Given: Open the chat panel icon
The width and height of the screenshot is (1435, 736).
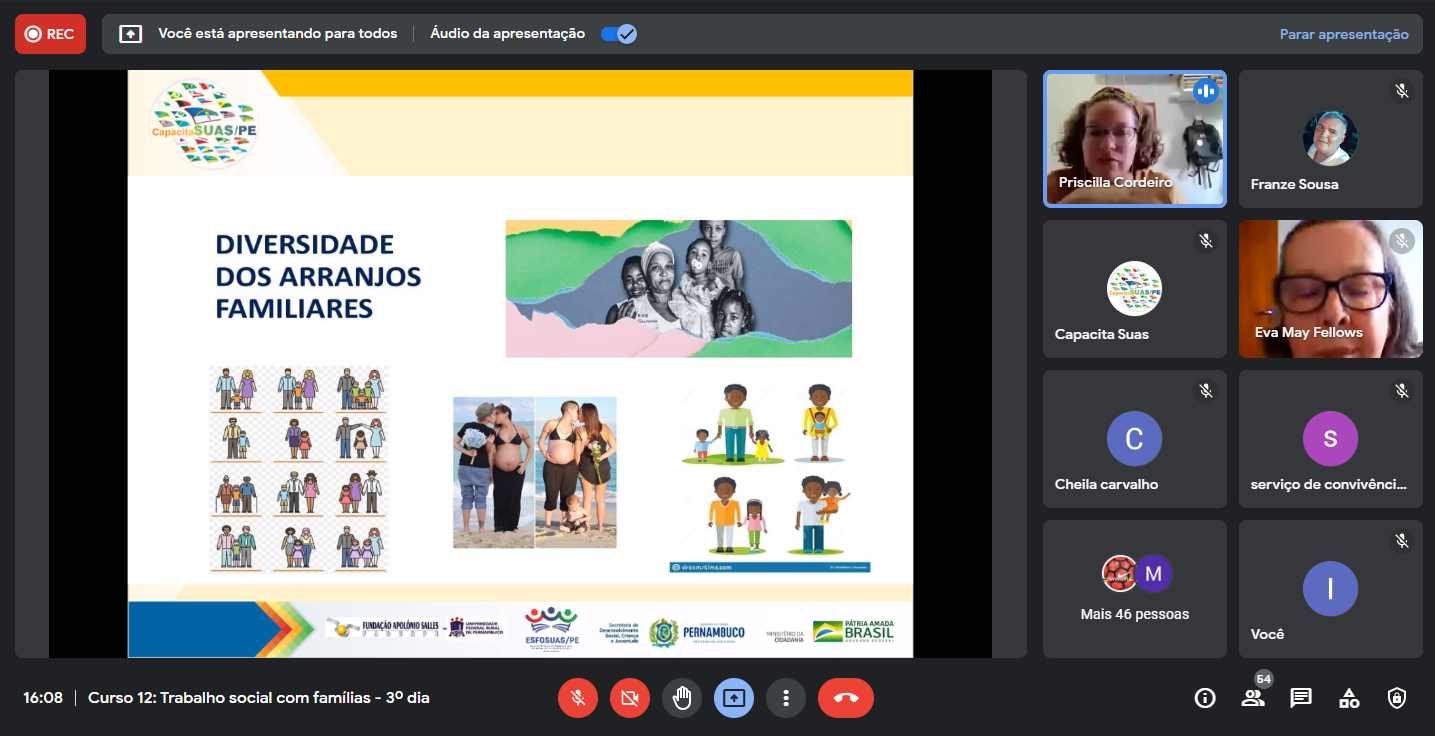Looking at the screenshot, I should coord(1301,698).
